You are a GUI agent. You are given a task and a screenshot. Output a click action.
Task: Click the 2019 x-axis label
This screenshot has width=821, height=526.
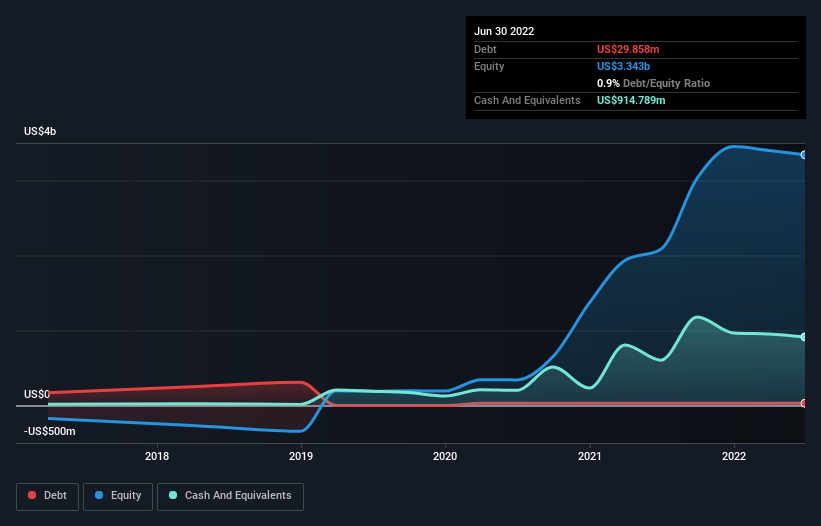301,456
